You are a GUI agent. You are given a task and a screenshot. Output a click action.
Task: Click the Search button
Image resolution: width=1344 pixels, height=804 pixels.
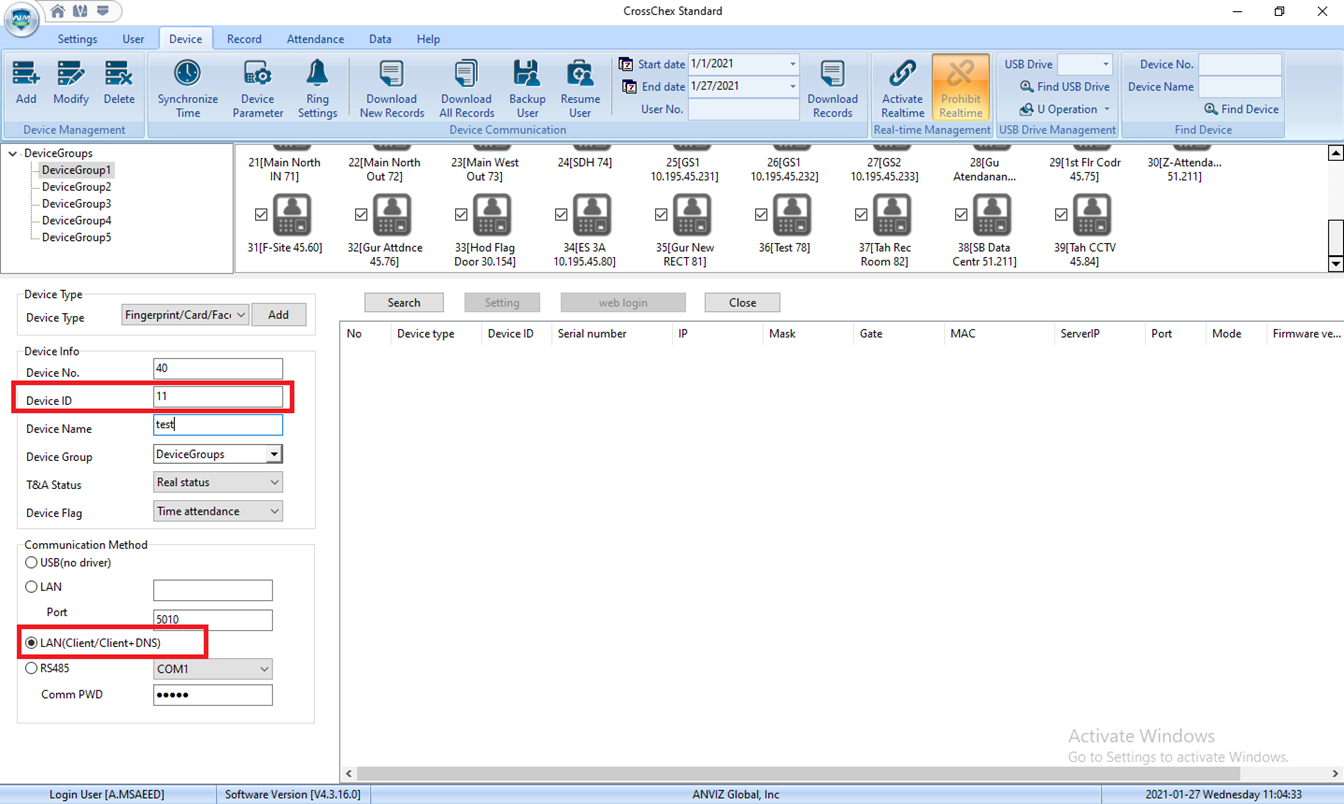pyautogui.click(x=404, y=302)
